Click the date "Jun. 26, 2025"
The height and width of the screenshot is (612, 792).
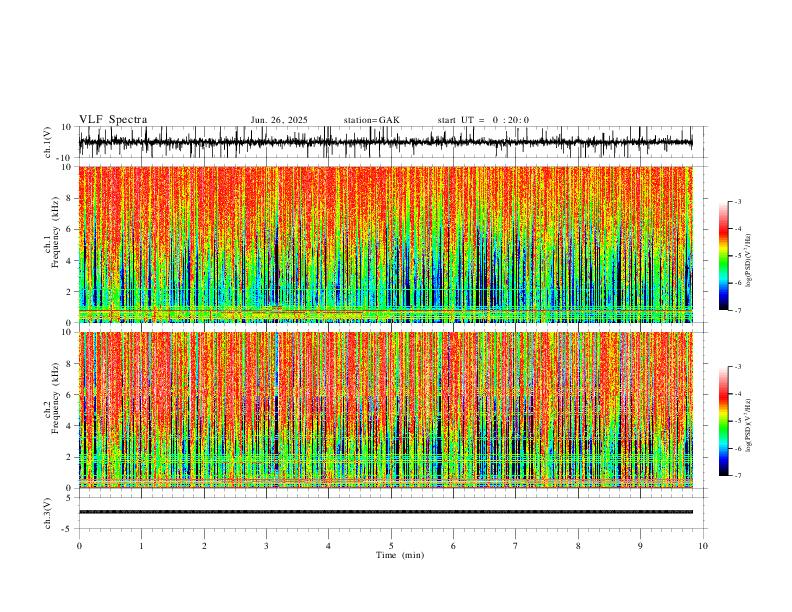coord(279,120)
